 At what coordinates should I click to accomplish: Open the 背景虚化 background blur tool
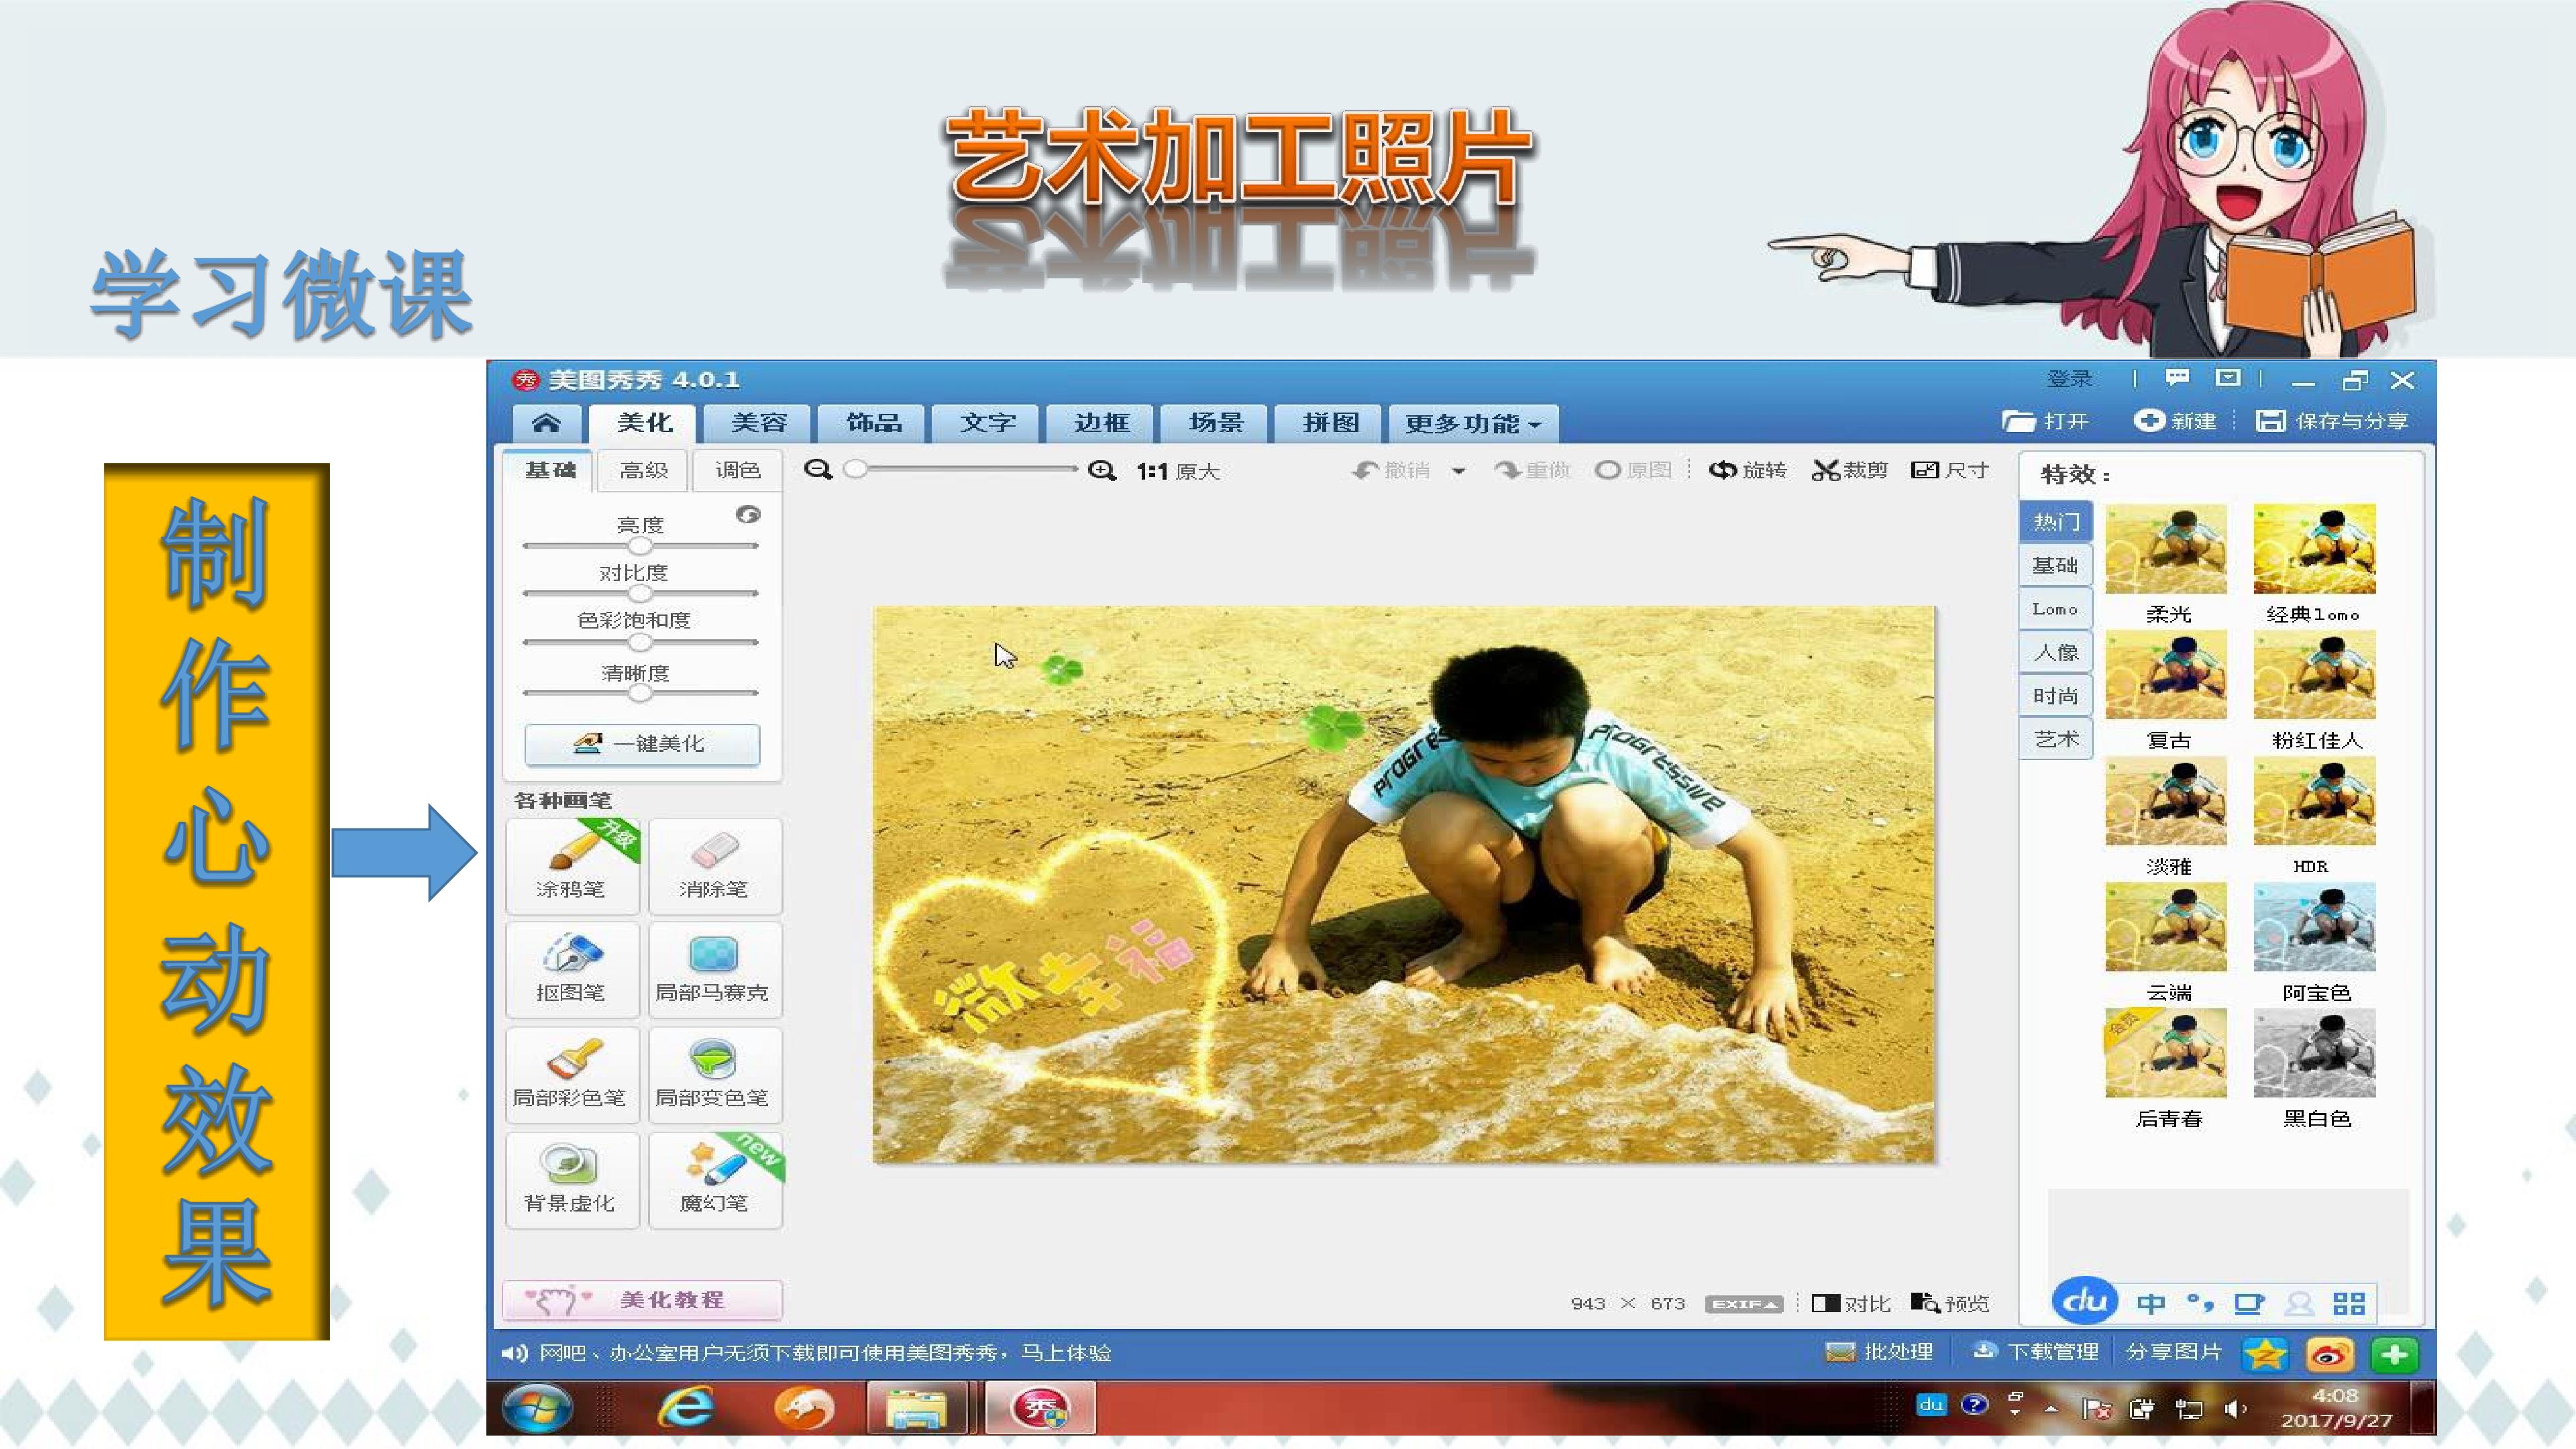pyautogui.click(x=572, y=1179)
